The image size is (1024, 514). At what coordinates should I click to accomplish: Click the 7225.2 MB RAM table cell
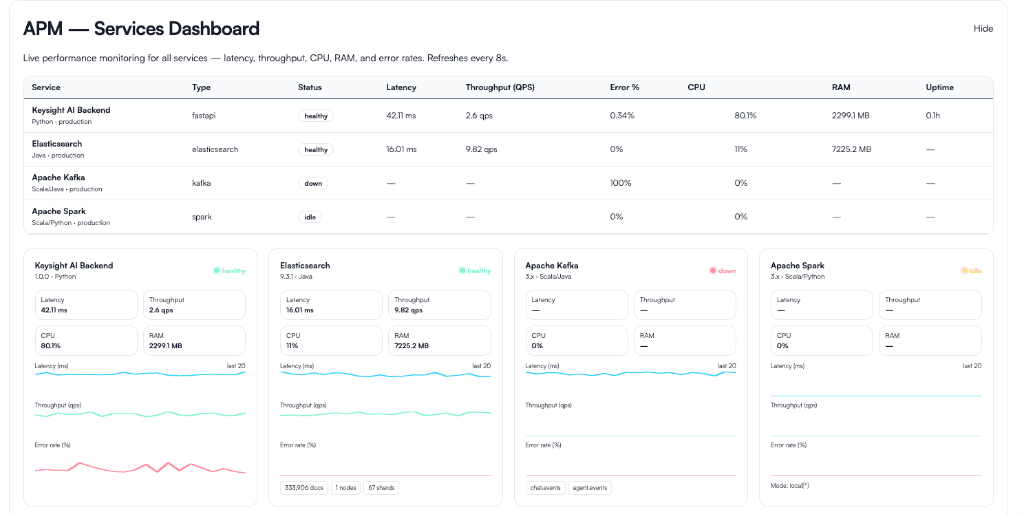coord(851,150)
